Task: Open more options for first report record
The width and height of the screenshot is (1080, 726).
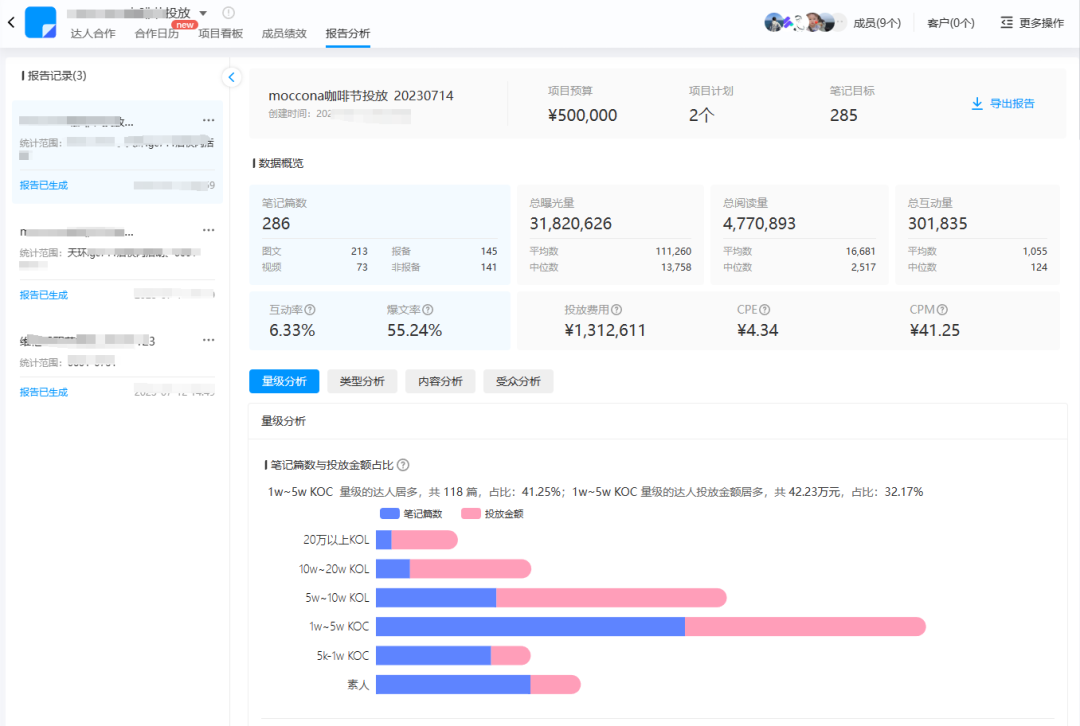Action: [209, 120]
